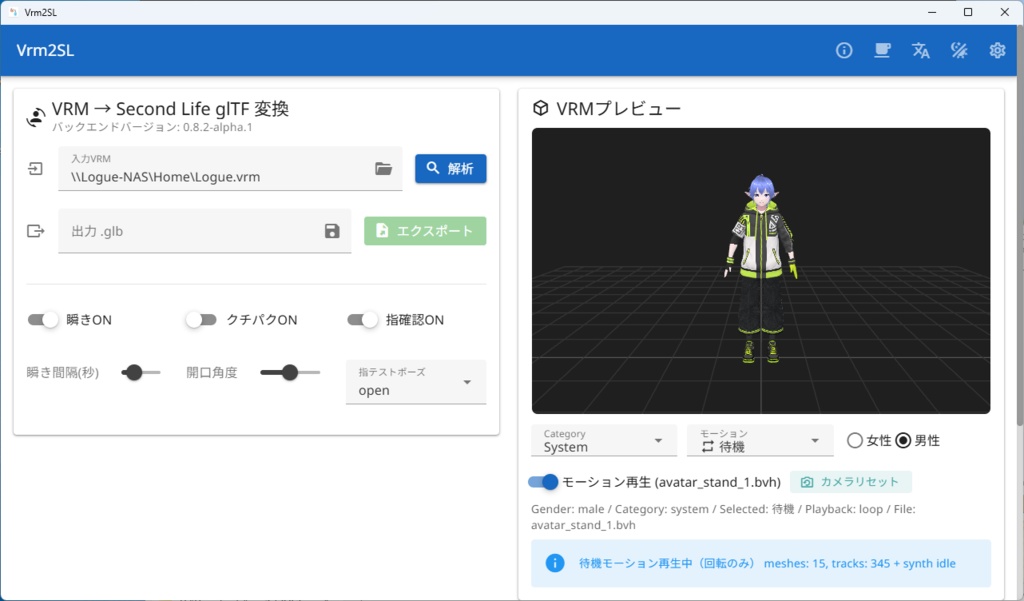Open the settings gear icon
This screenshot has width=1024, height=601.
(996, 50)
